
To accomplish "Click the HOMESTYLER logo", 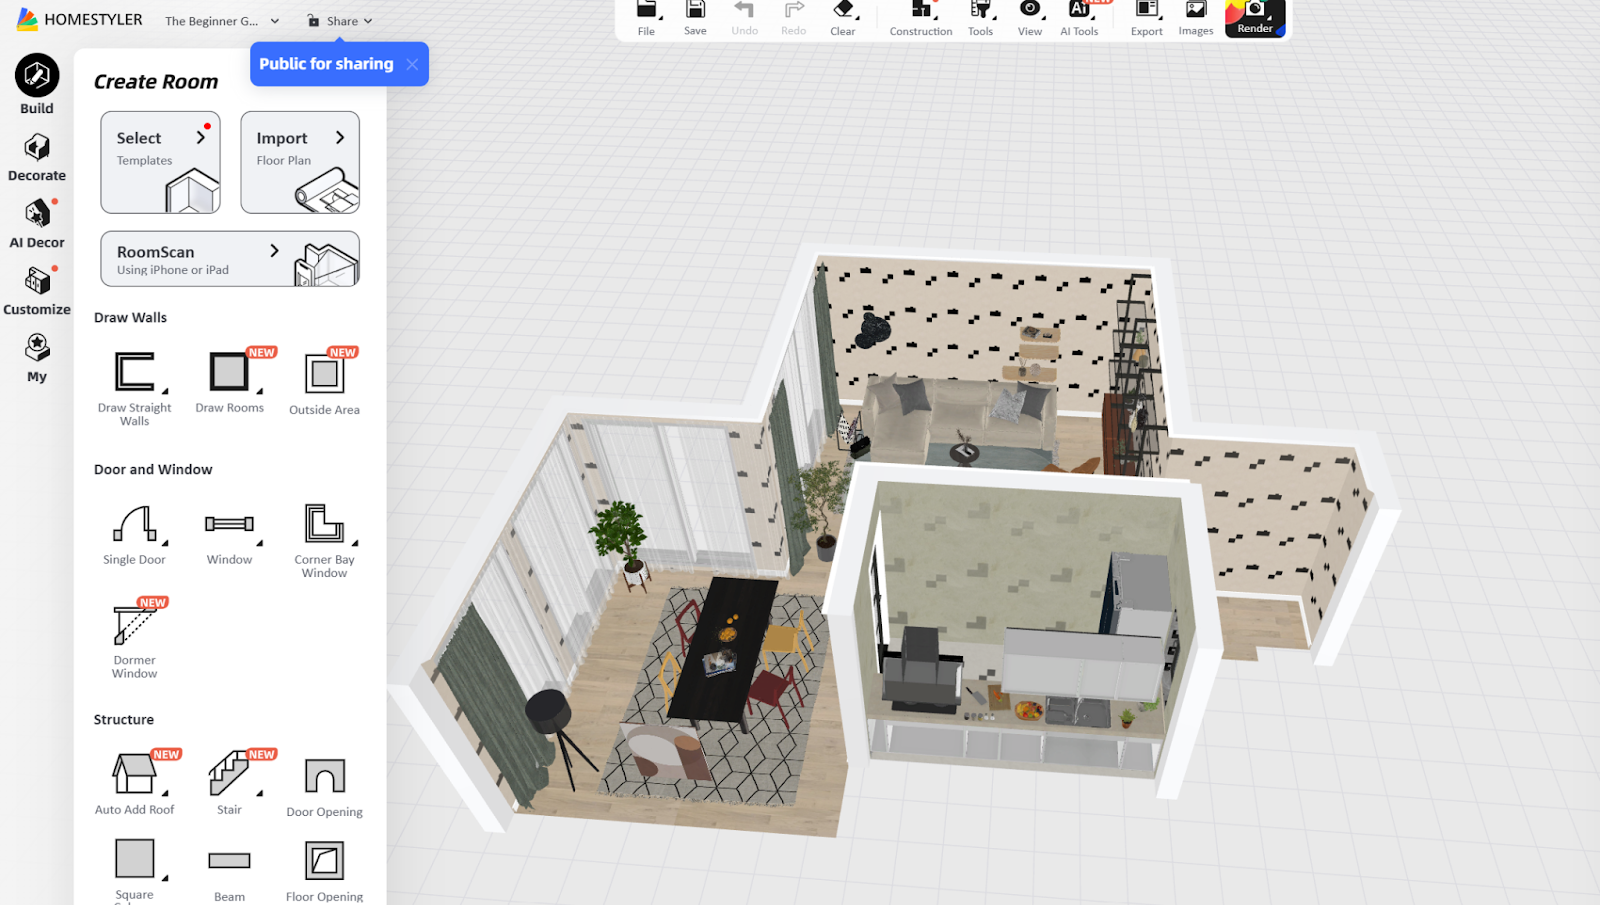I will coord(80,19).
